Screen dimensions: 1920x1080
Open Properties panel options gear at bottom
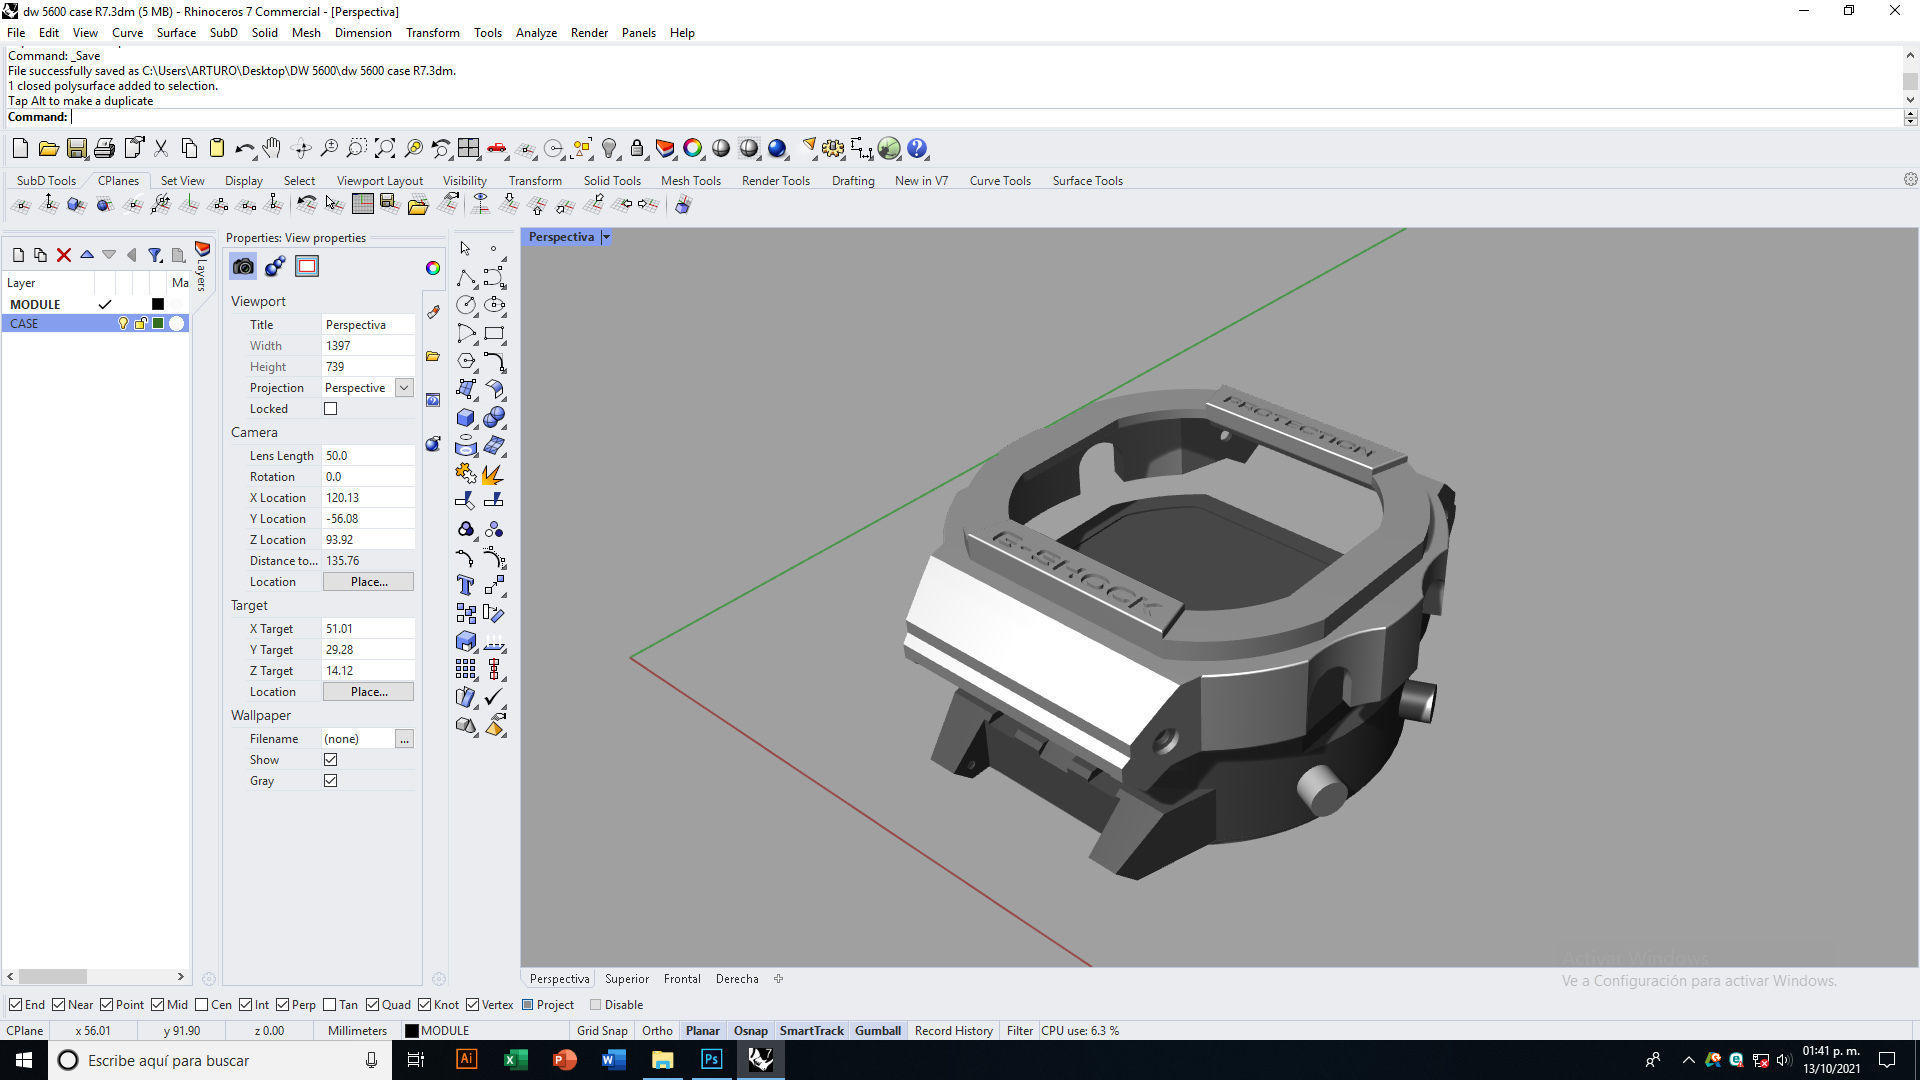tap(438, 979)
